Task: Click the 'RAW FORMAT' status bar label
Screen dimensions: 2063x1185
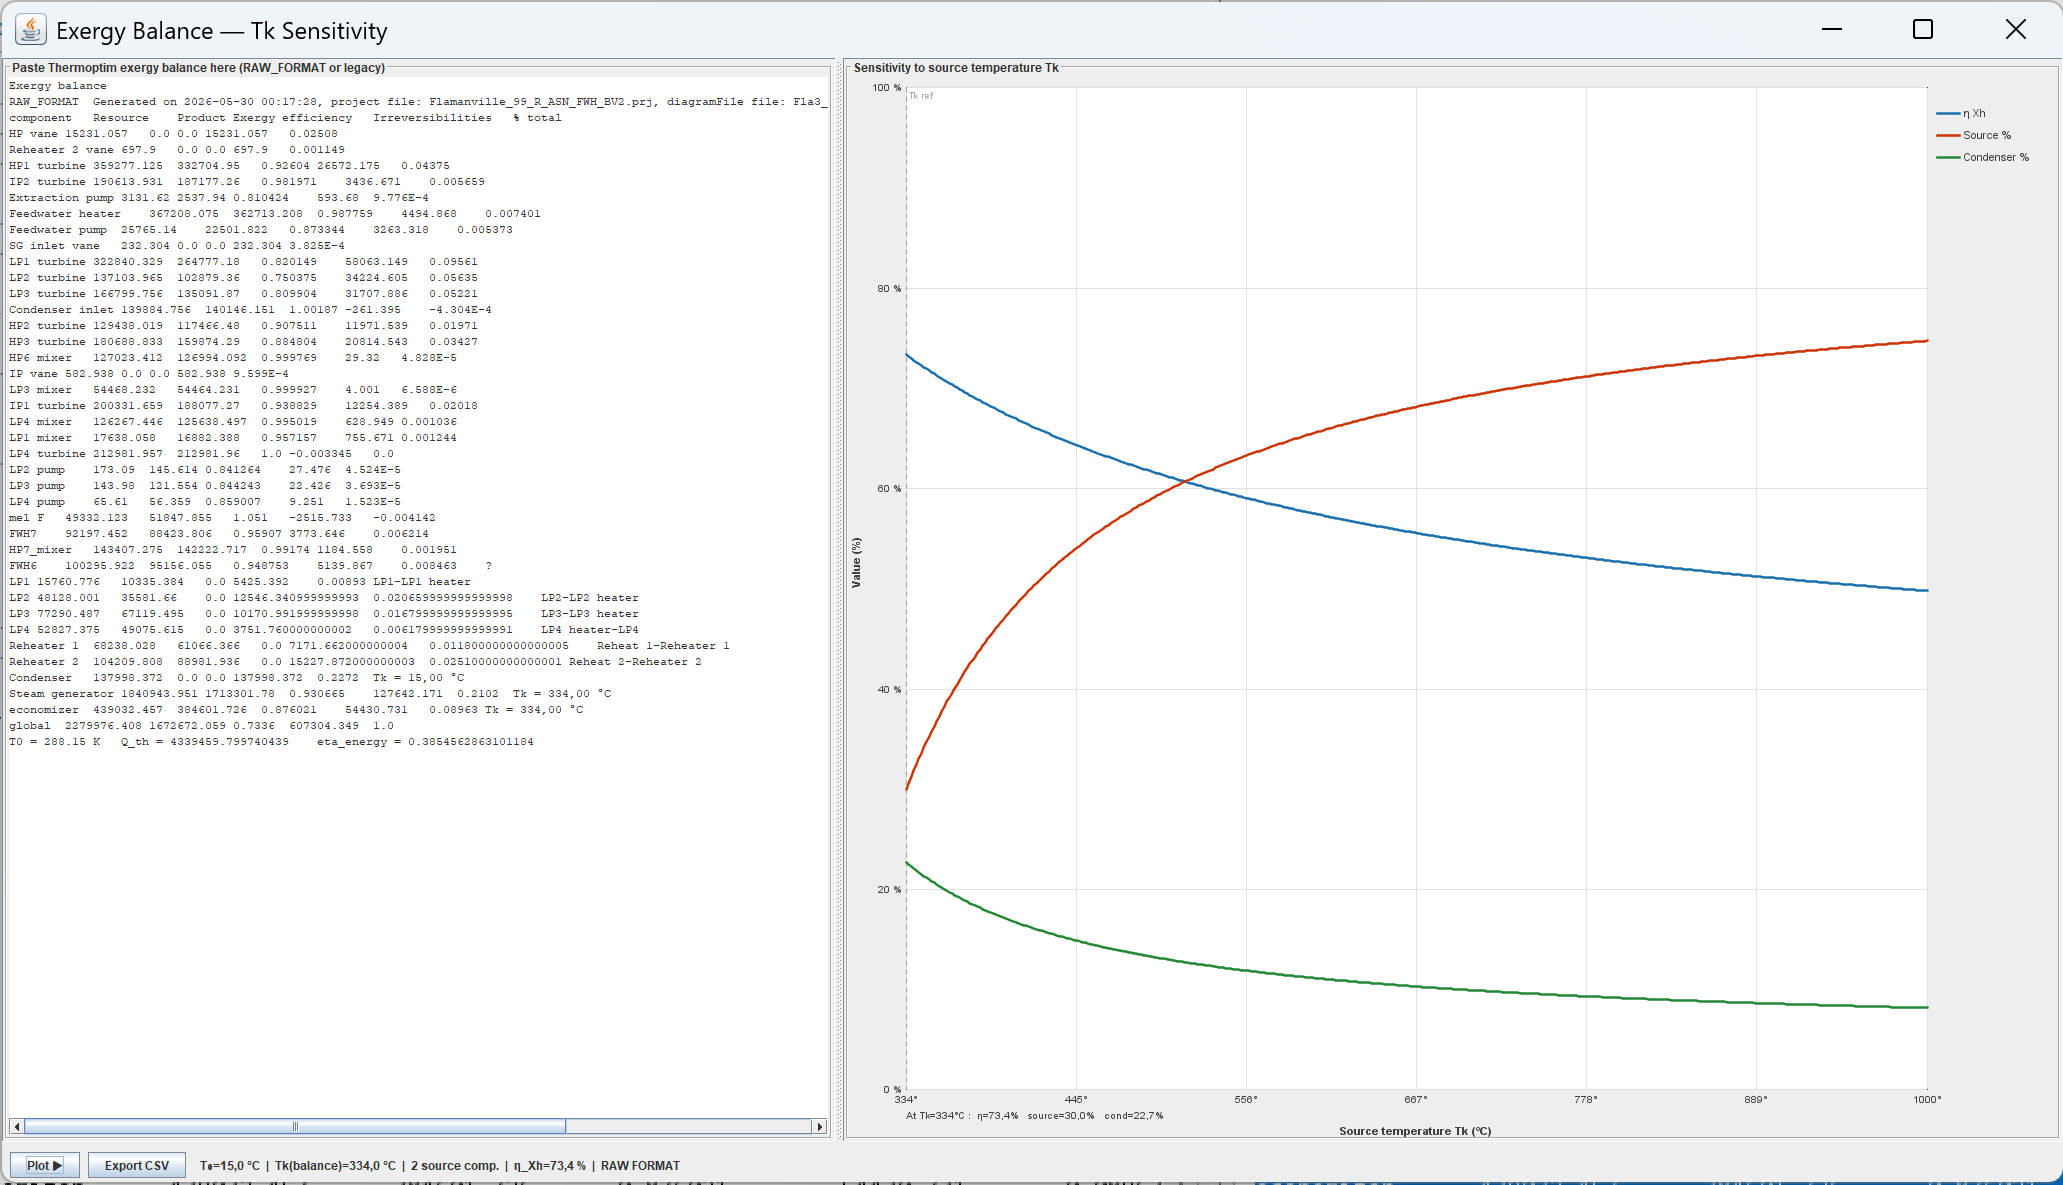Action: click(x=640, y=1166)
